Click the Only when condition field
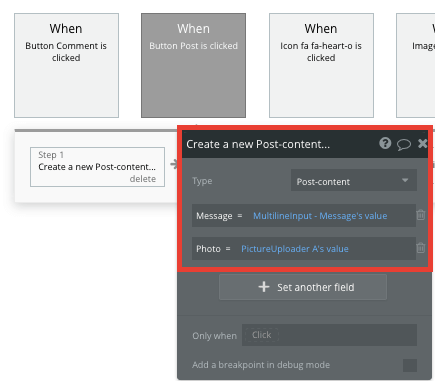The width and height of the screenshot is (435, 381). point(329,335)
